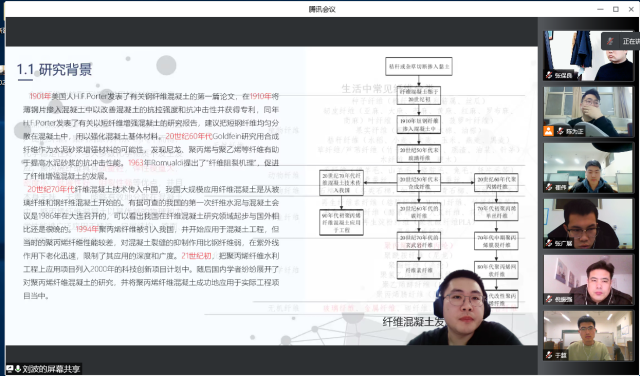Click muted mic icon on fourth participant tile

[550, 243]
